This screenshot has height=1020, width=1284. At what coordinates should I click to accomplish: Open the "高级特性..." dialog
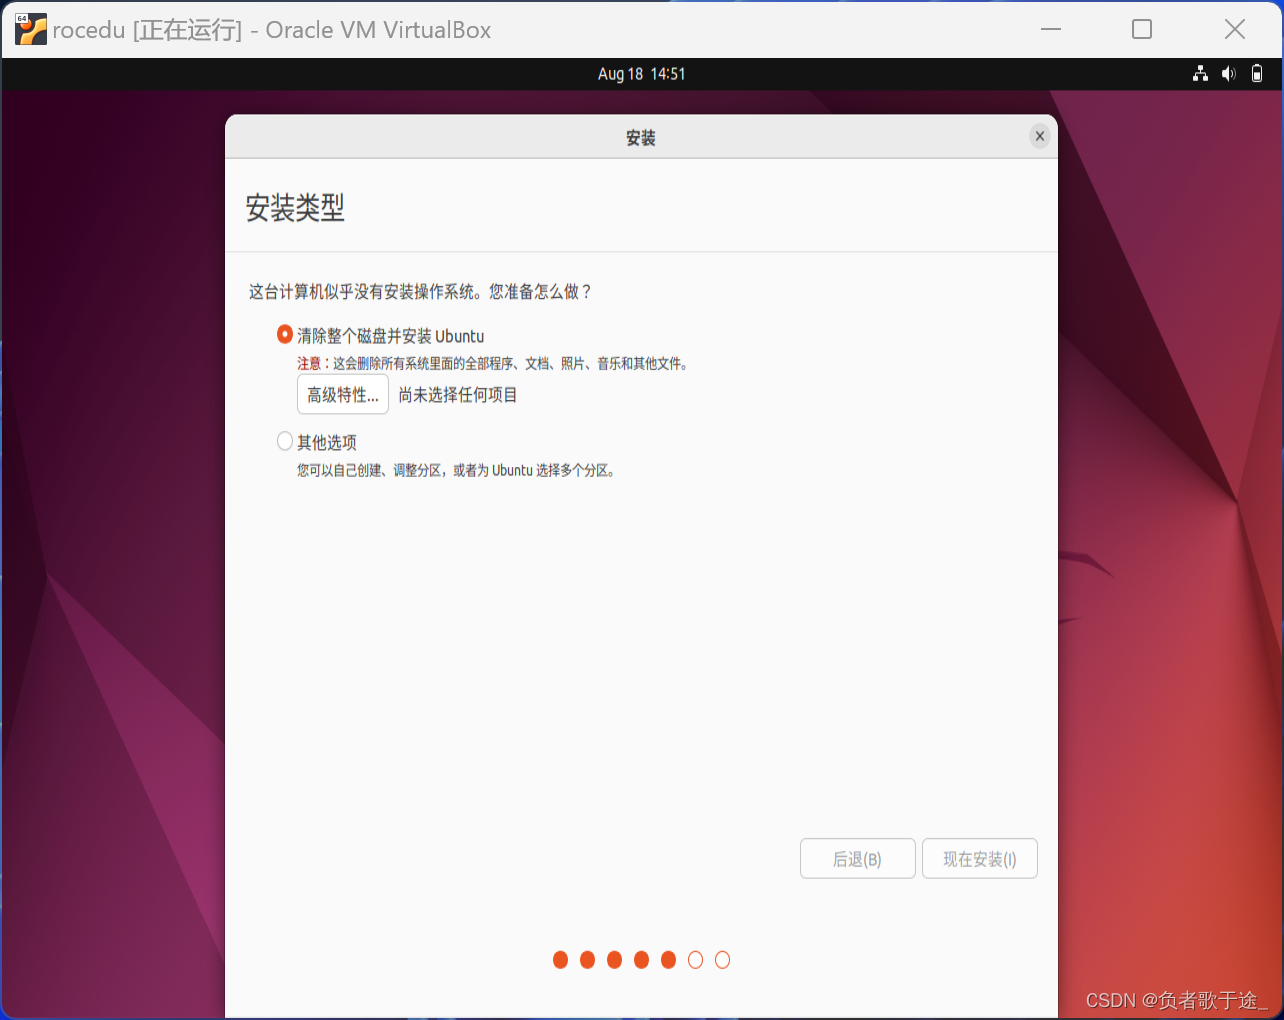coord(343,395)
